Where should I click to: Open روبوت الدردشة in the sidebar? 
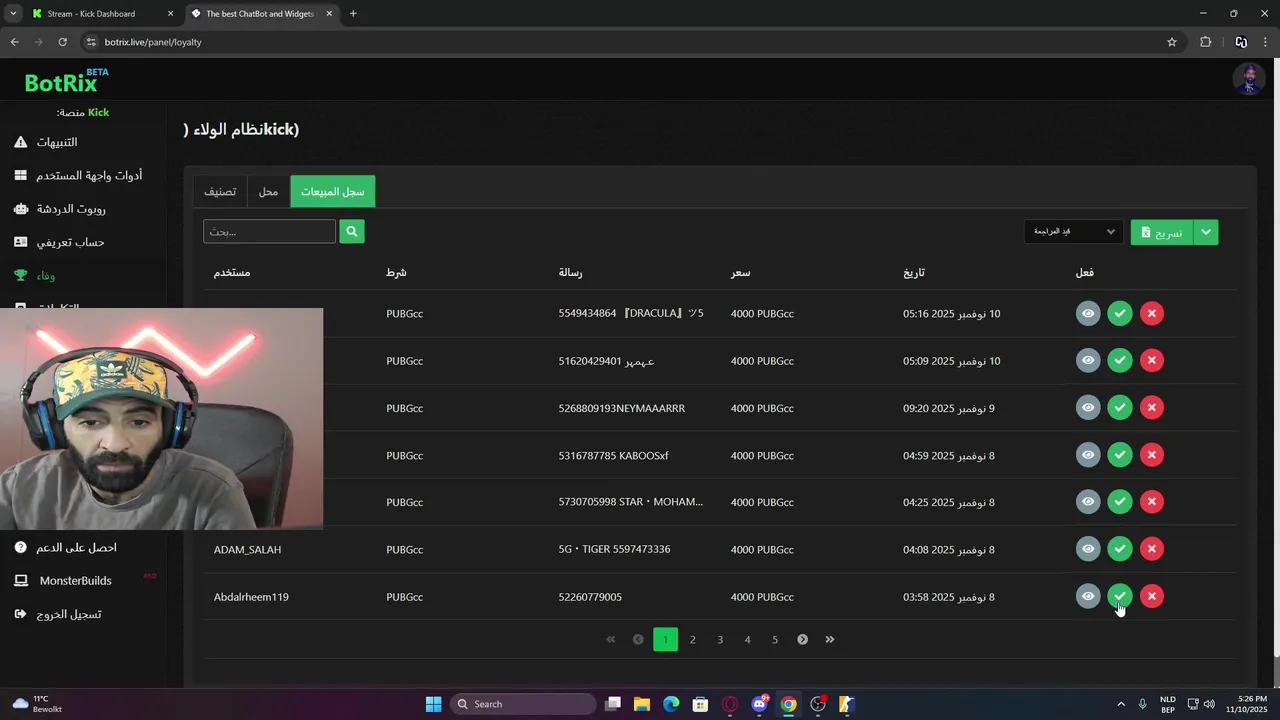[x=71, y=209]
